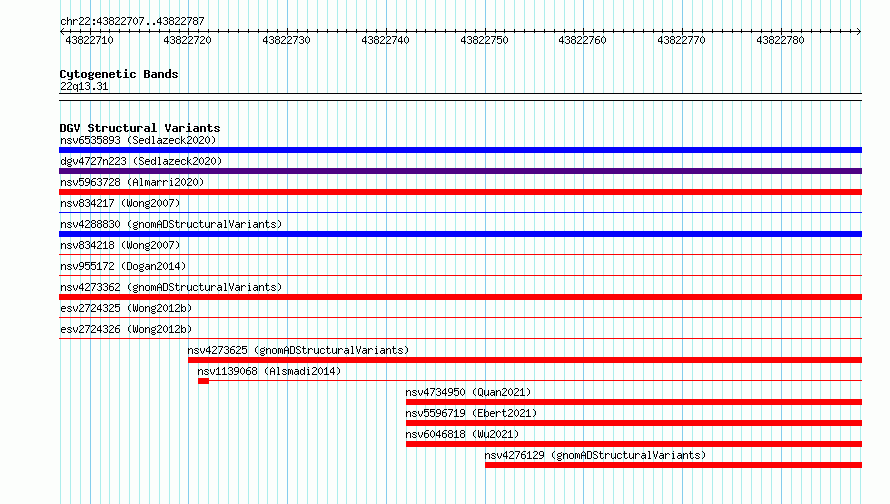This screenshot has width=890, height=504.
Task: Click the nsv6535893 (Sedlazeck2020) variant label
Action: (138, 140)
